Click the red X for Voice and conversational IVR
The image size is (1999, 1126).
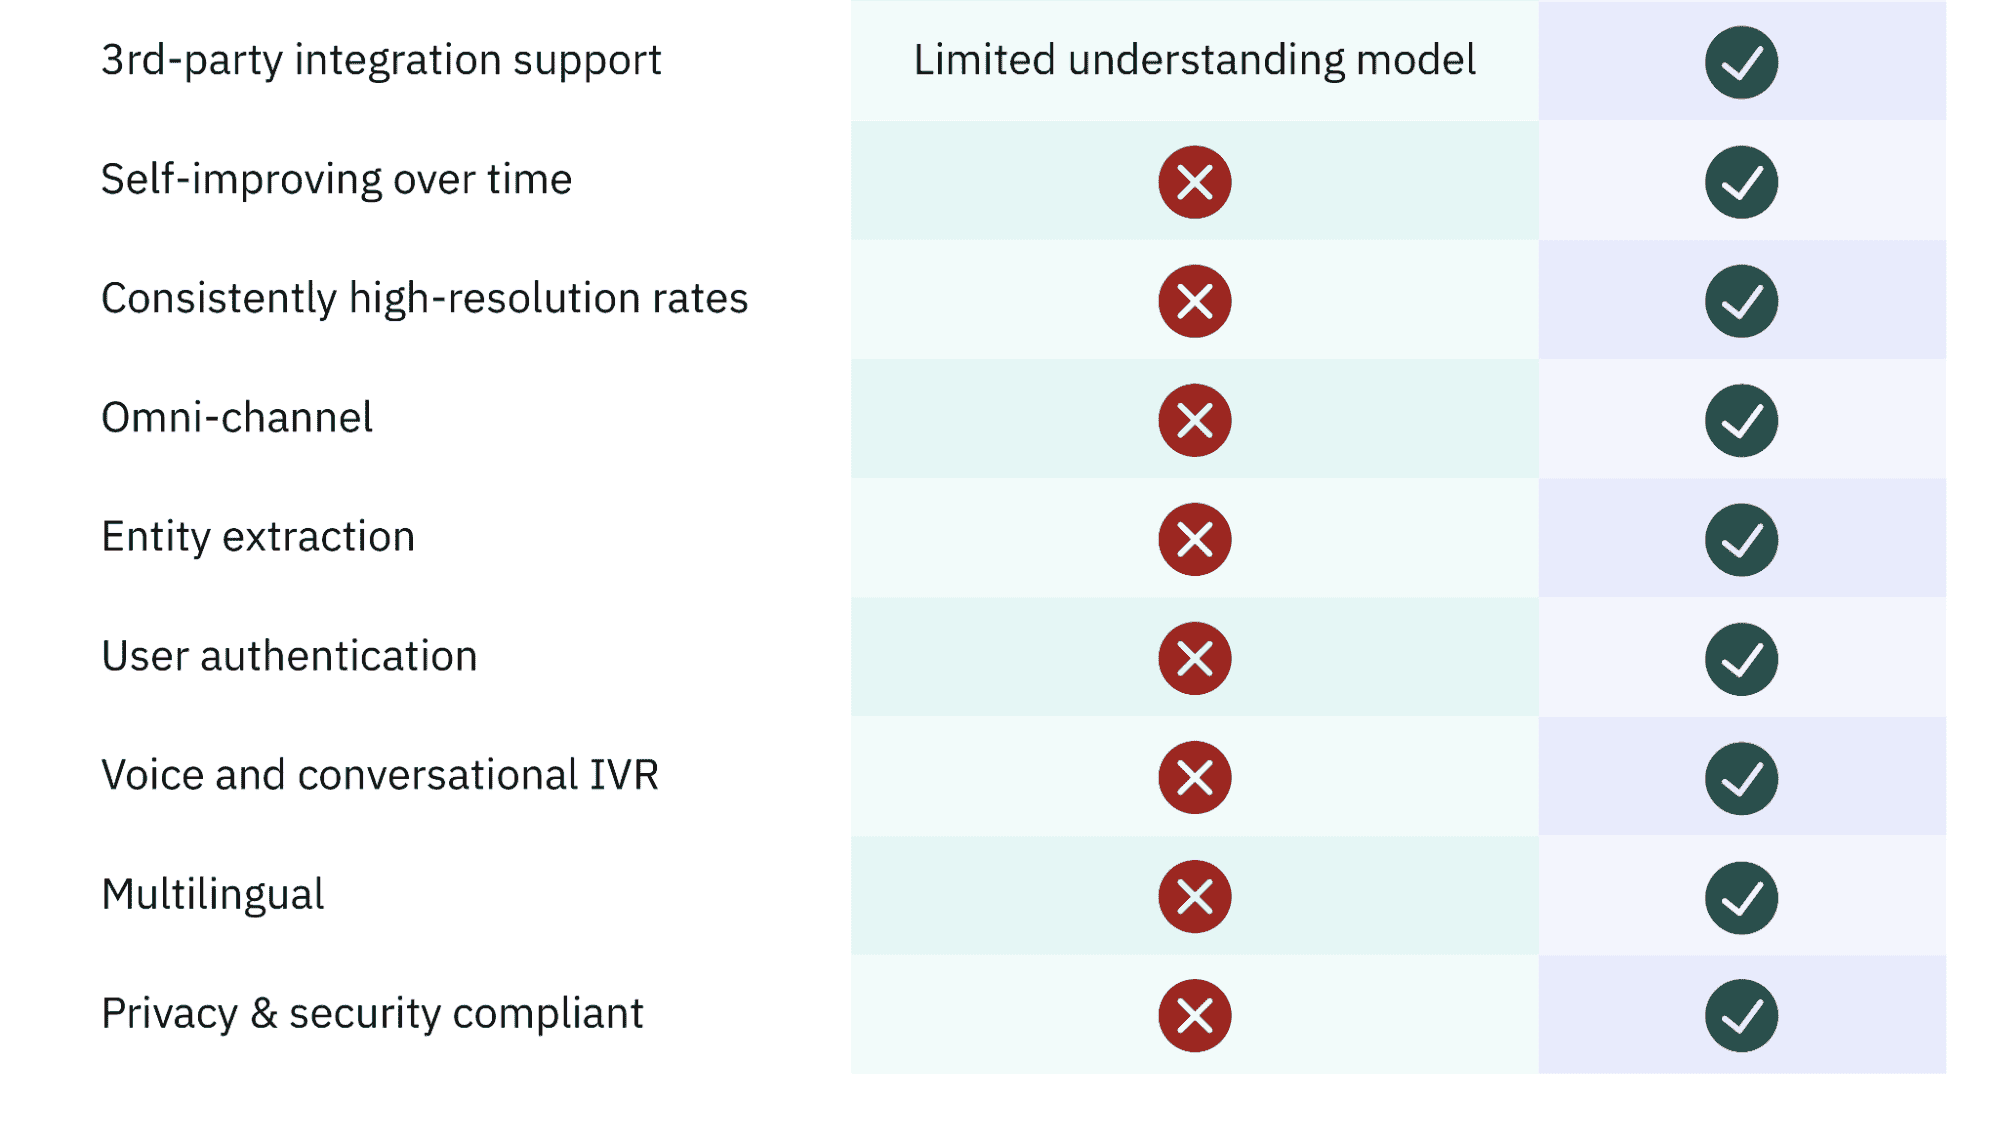(x=1194, y=777)
